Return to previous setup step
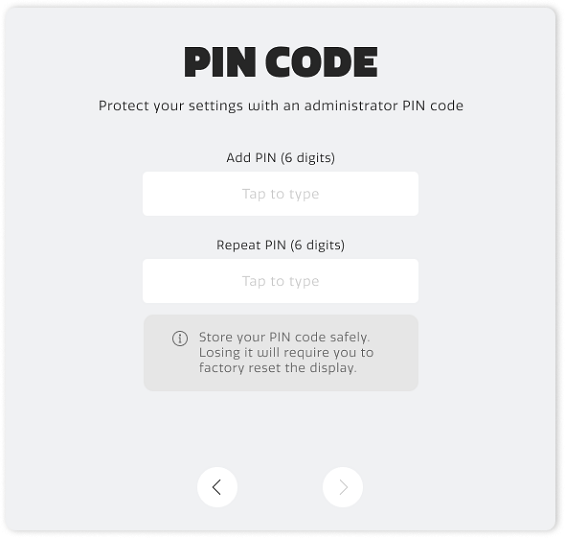Image resolution: width=565 pixels, height=538 pixels. click(x=217, y=487)
